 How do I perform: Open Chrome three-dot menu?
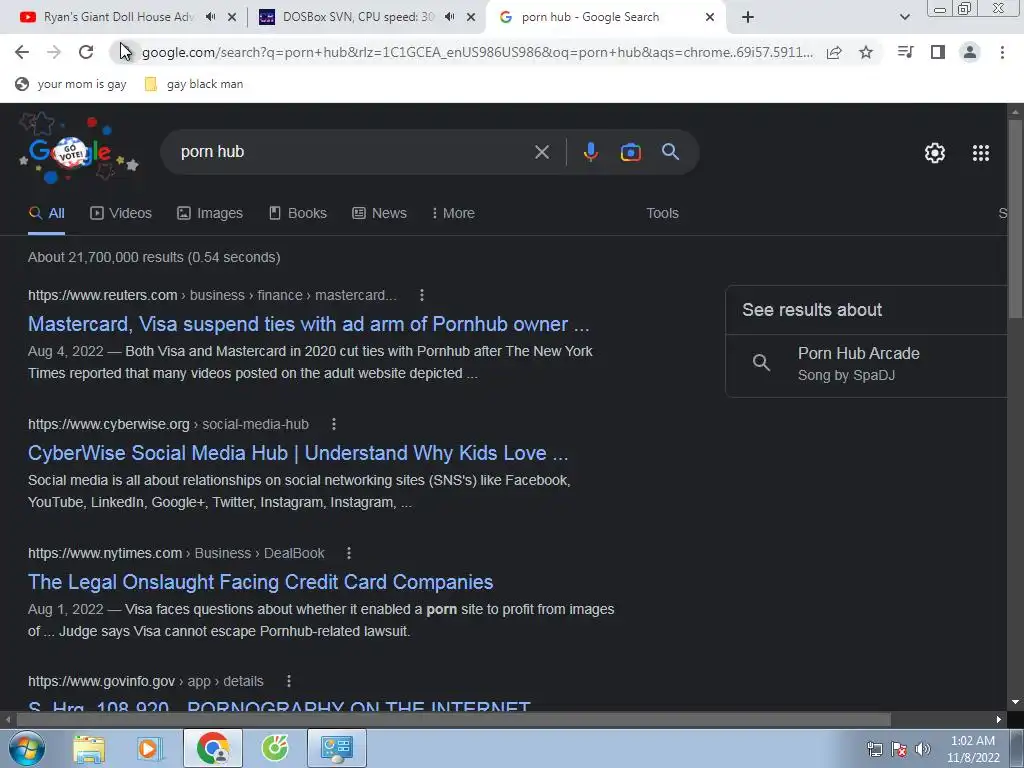[1002, 52]
